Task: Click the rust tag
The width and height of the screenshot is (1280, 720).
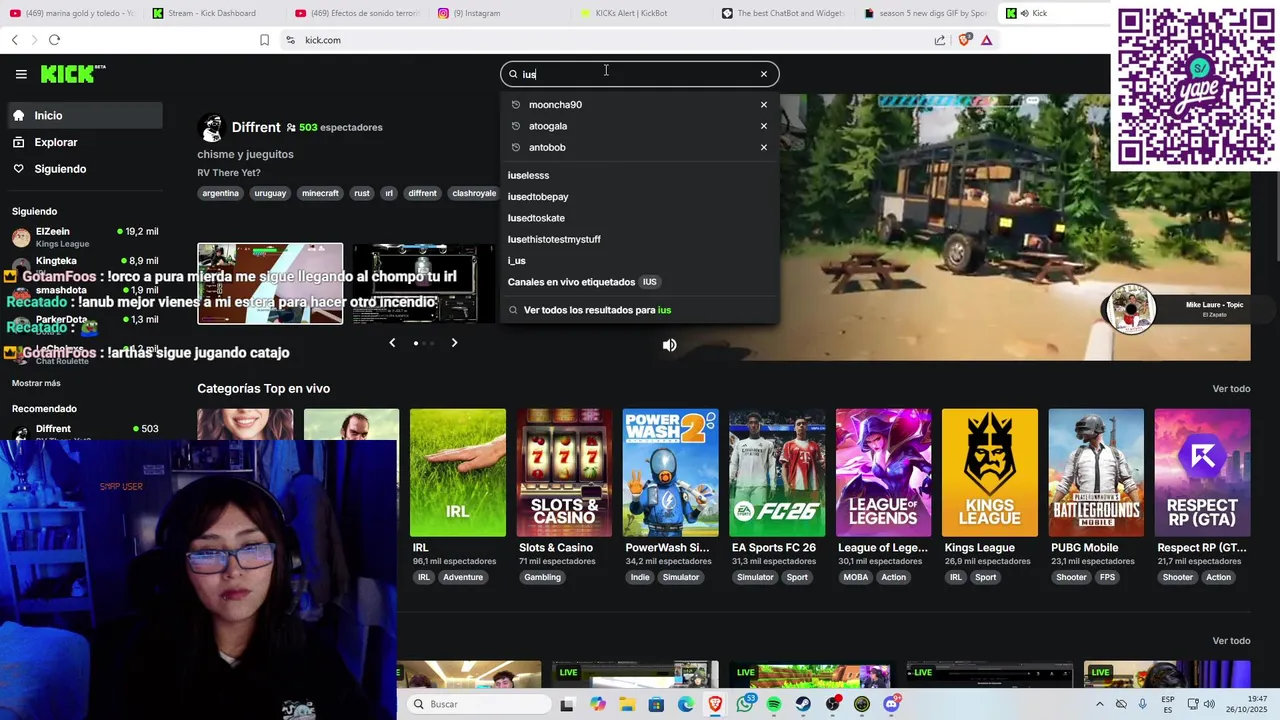Action: [361, 193]
